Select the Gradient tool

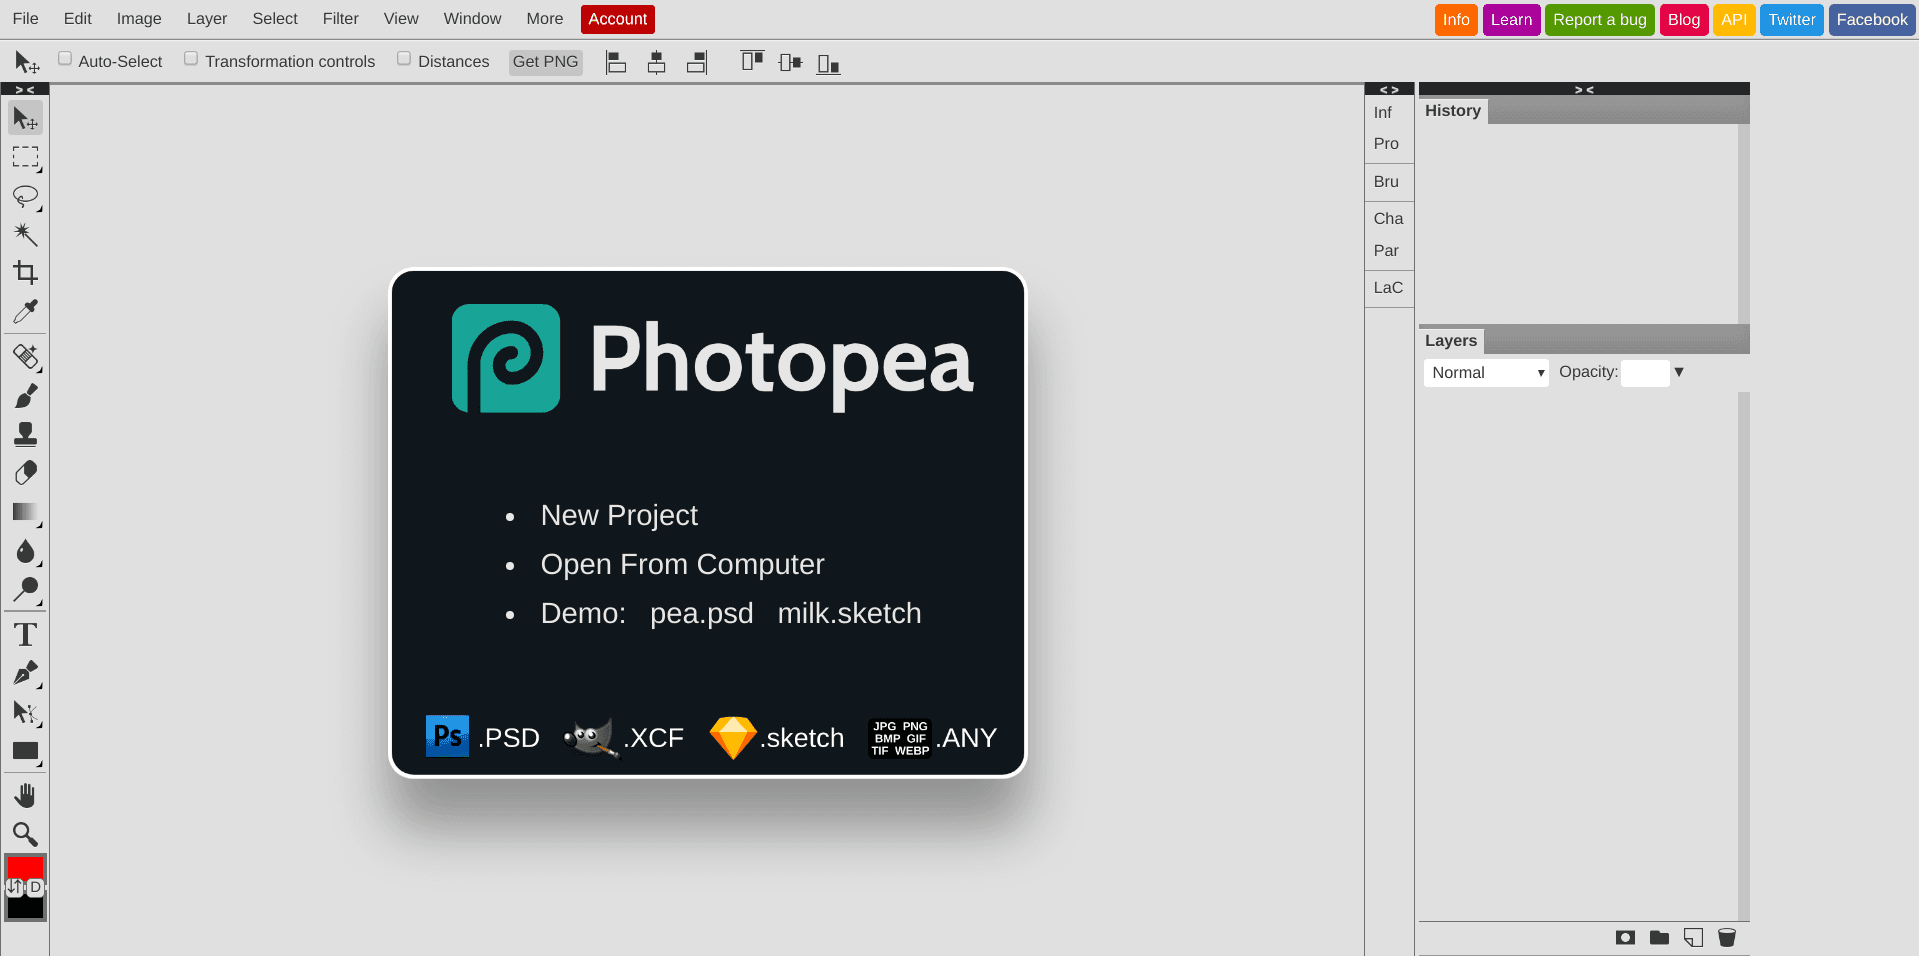[25, 512]
